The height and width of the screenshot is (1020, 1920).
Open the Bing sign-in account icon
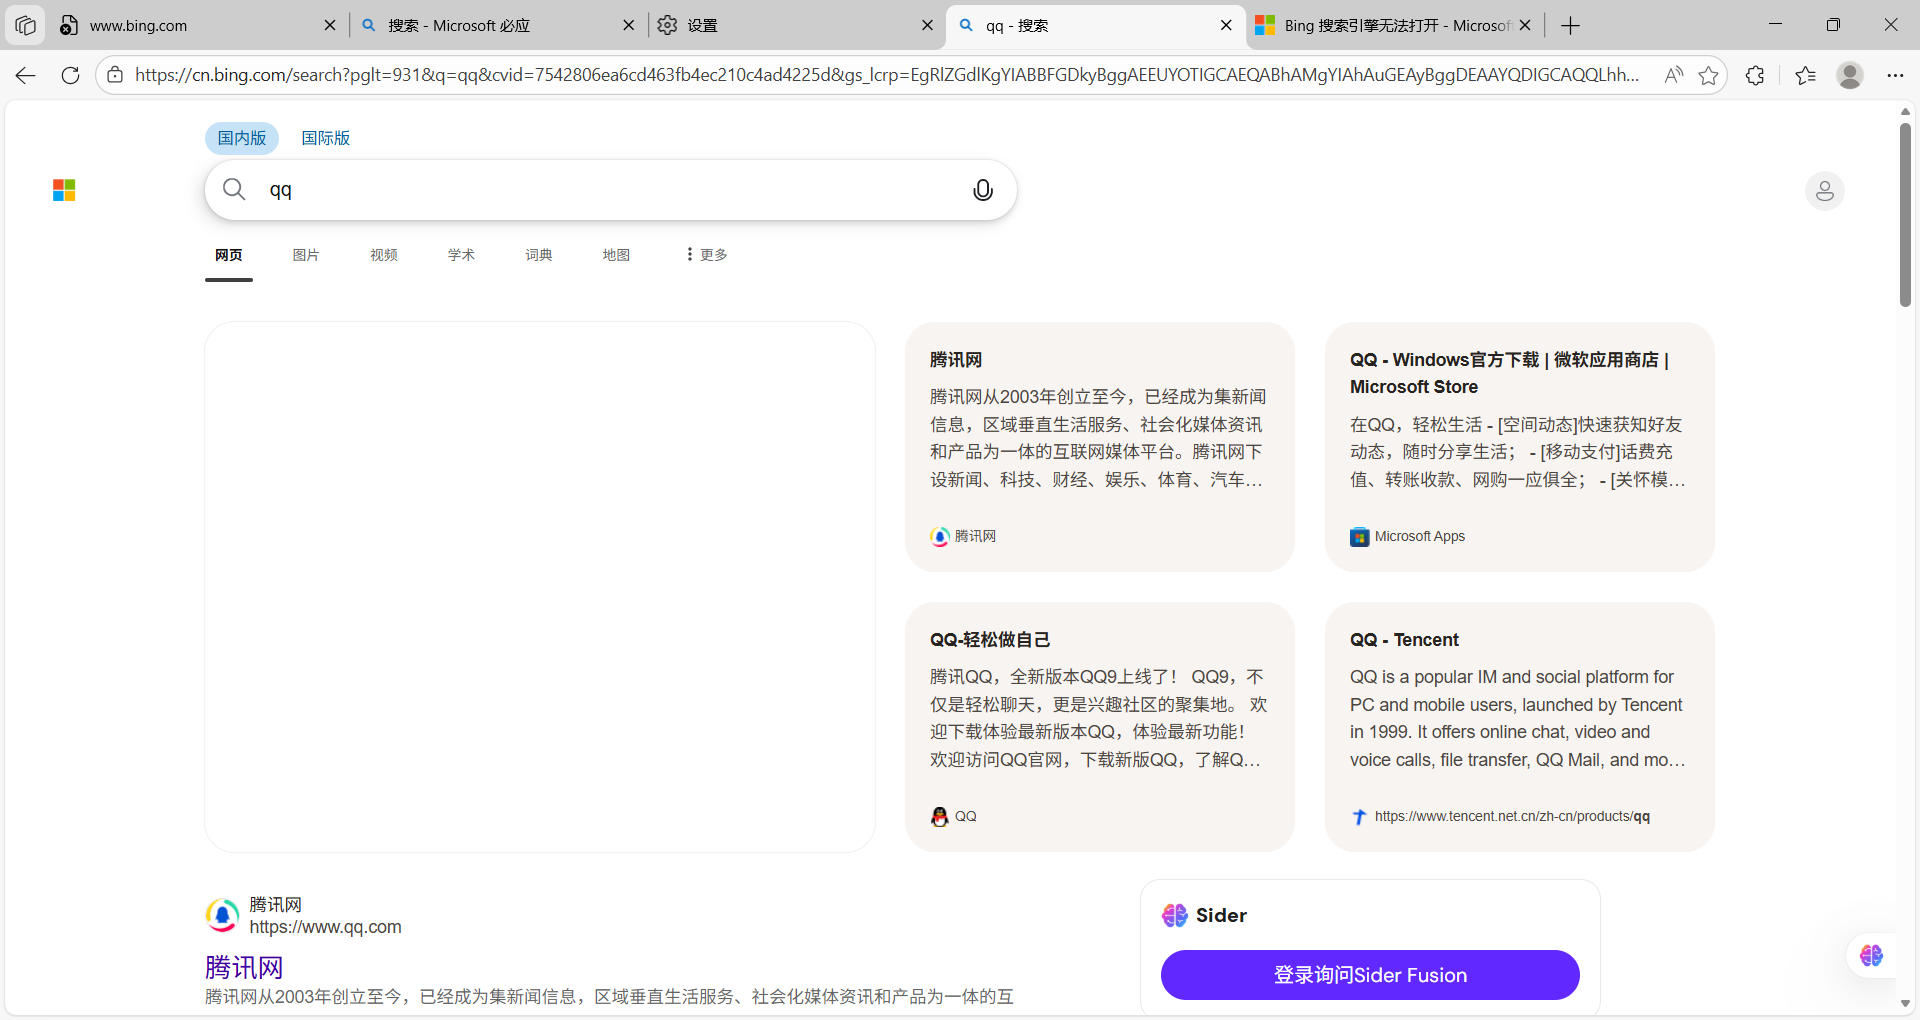pyautogui.click(x=1825, y=191)
